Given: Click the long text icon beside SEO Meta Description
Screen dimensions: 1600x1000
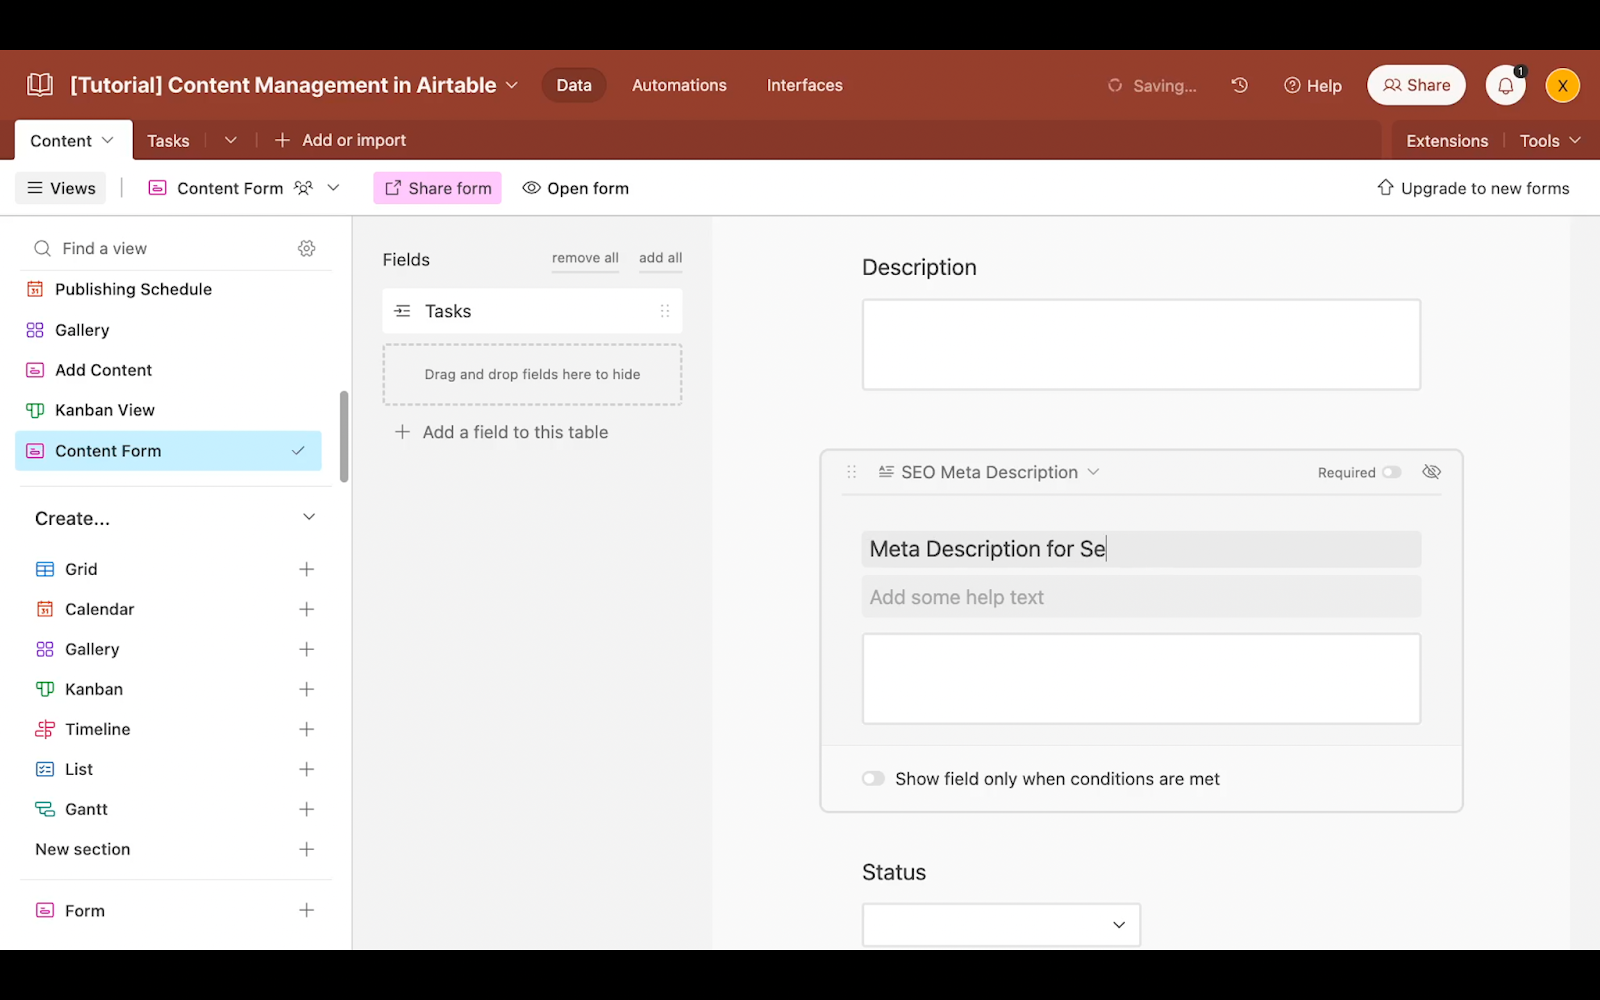Looking at the screenshot, I should (886, 472).
